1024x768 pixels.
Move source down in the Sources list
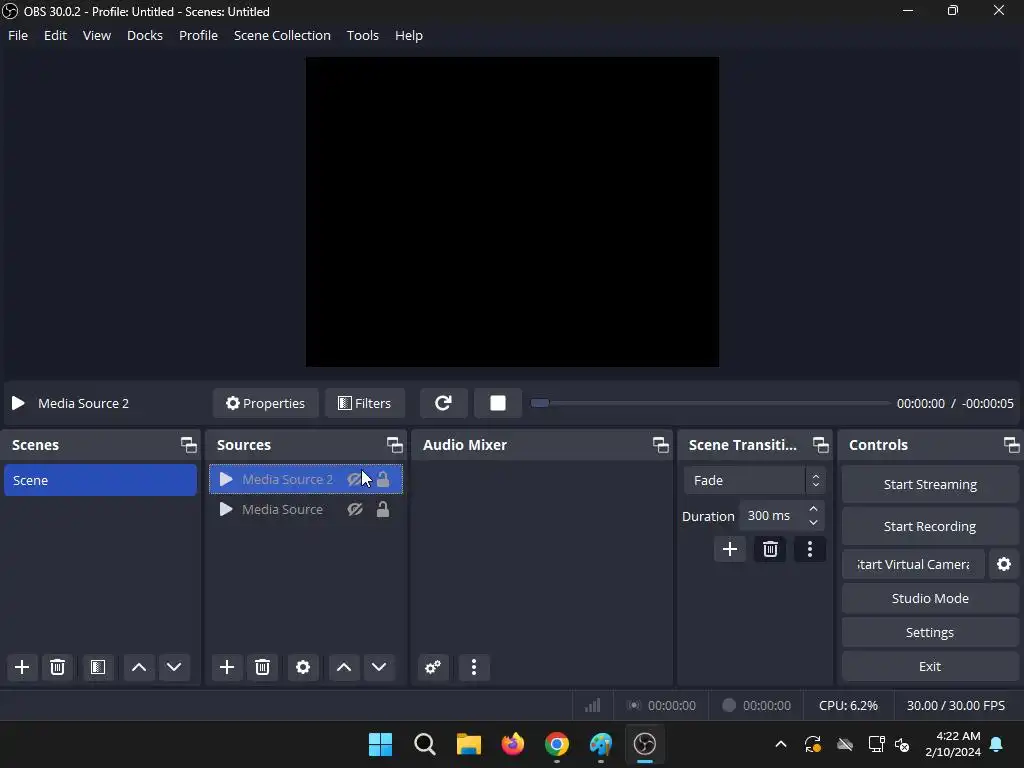pos(379,667)
